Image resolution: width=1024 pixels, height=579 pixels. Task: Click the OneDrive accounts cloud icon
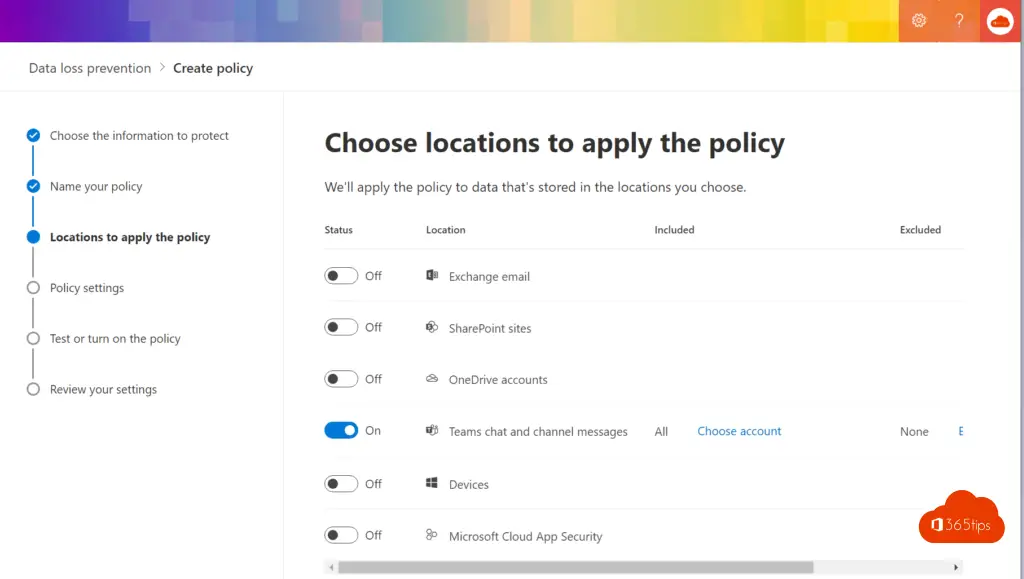[x=432, y=379]
